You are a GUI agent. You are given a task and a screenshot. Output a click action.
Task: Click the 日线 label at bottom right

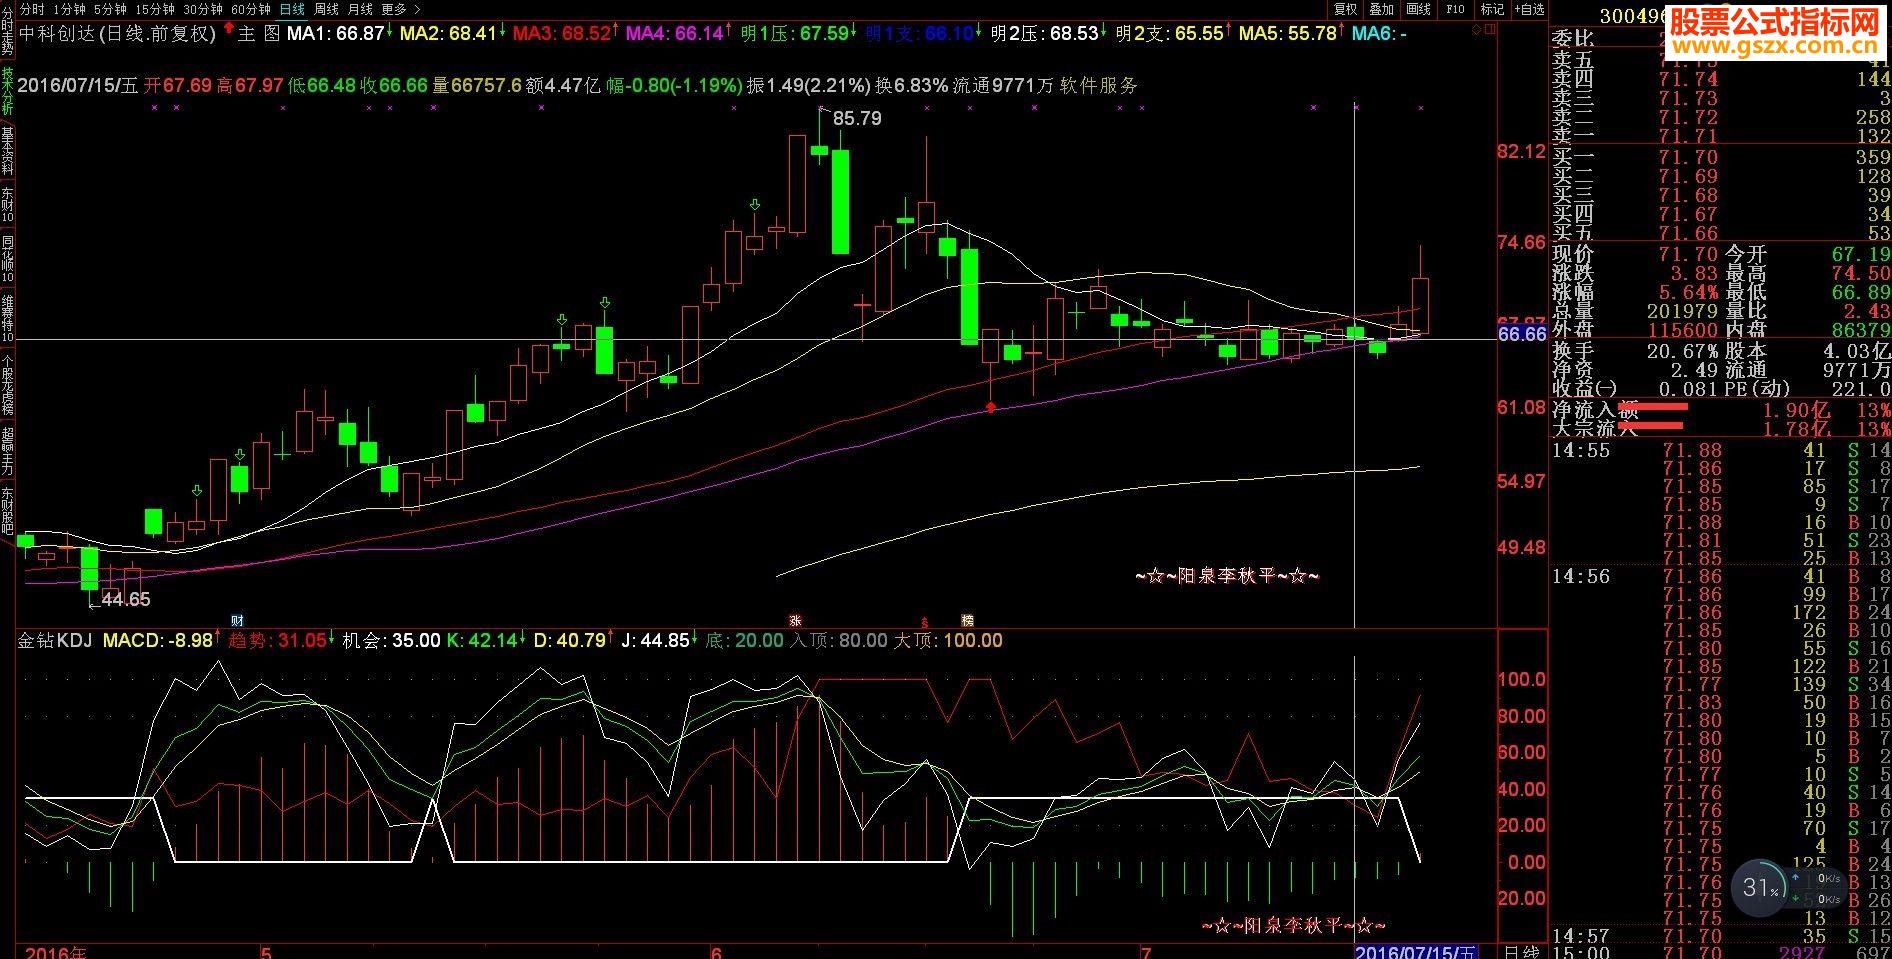click(1523, 951)
